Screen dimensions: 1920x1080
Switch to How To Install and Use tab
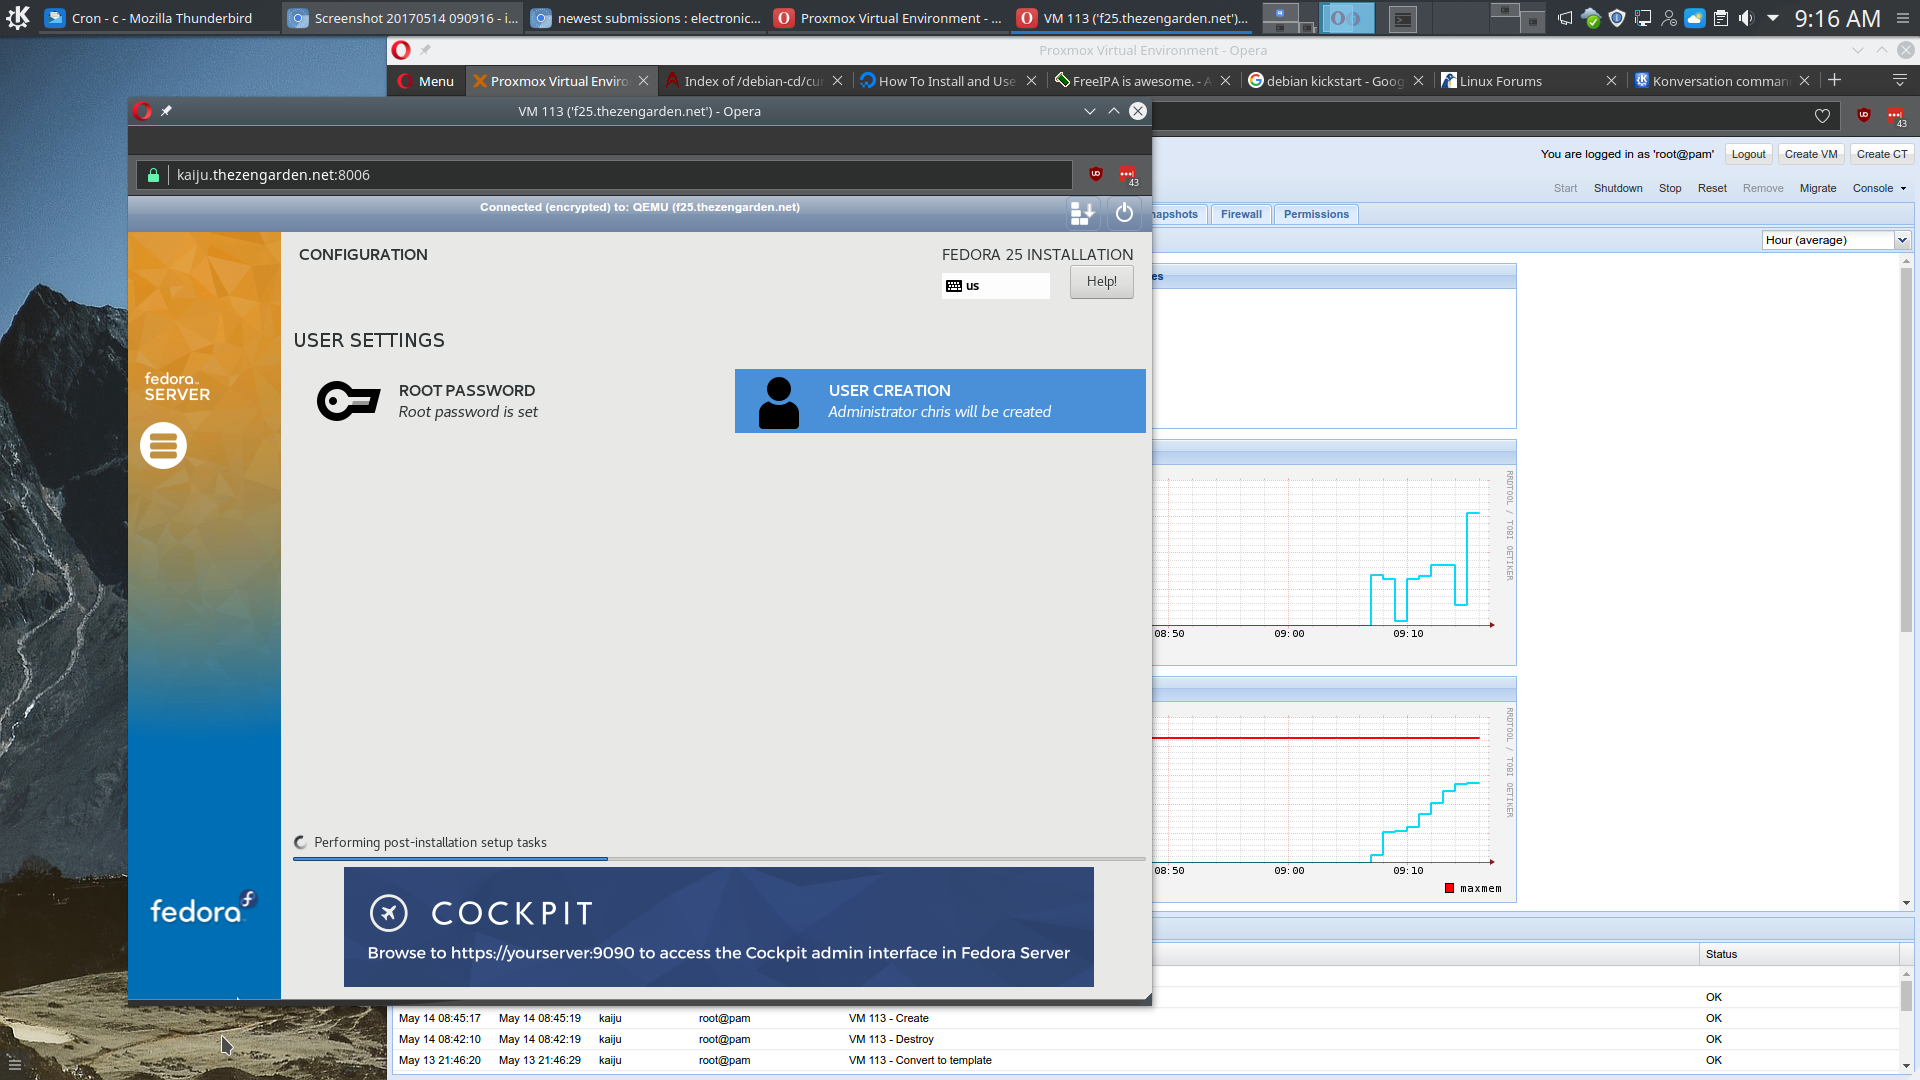point(947,81)
